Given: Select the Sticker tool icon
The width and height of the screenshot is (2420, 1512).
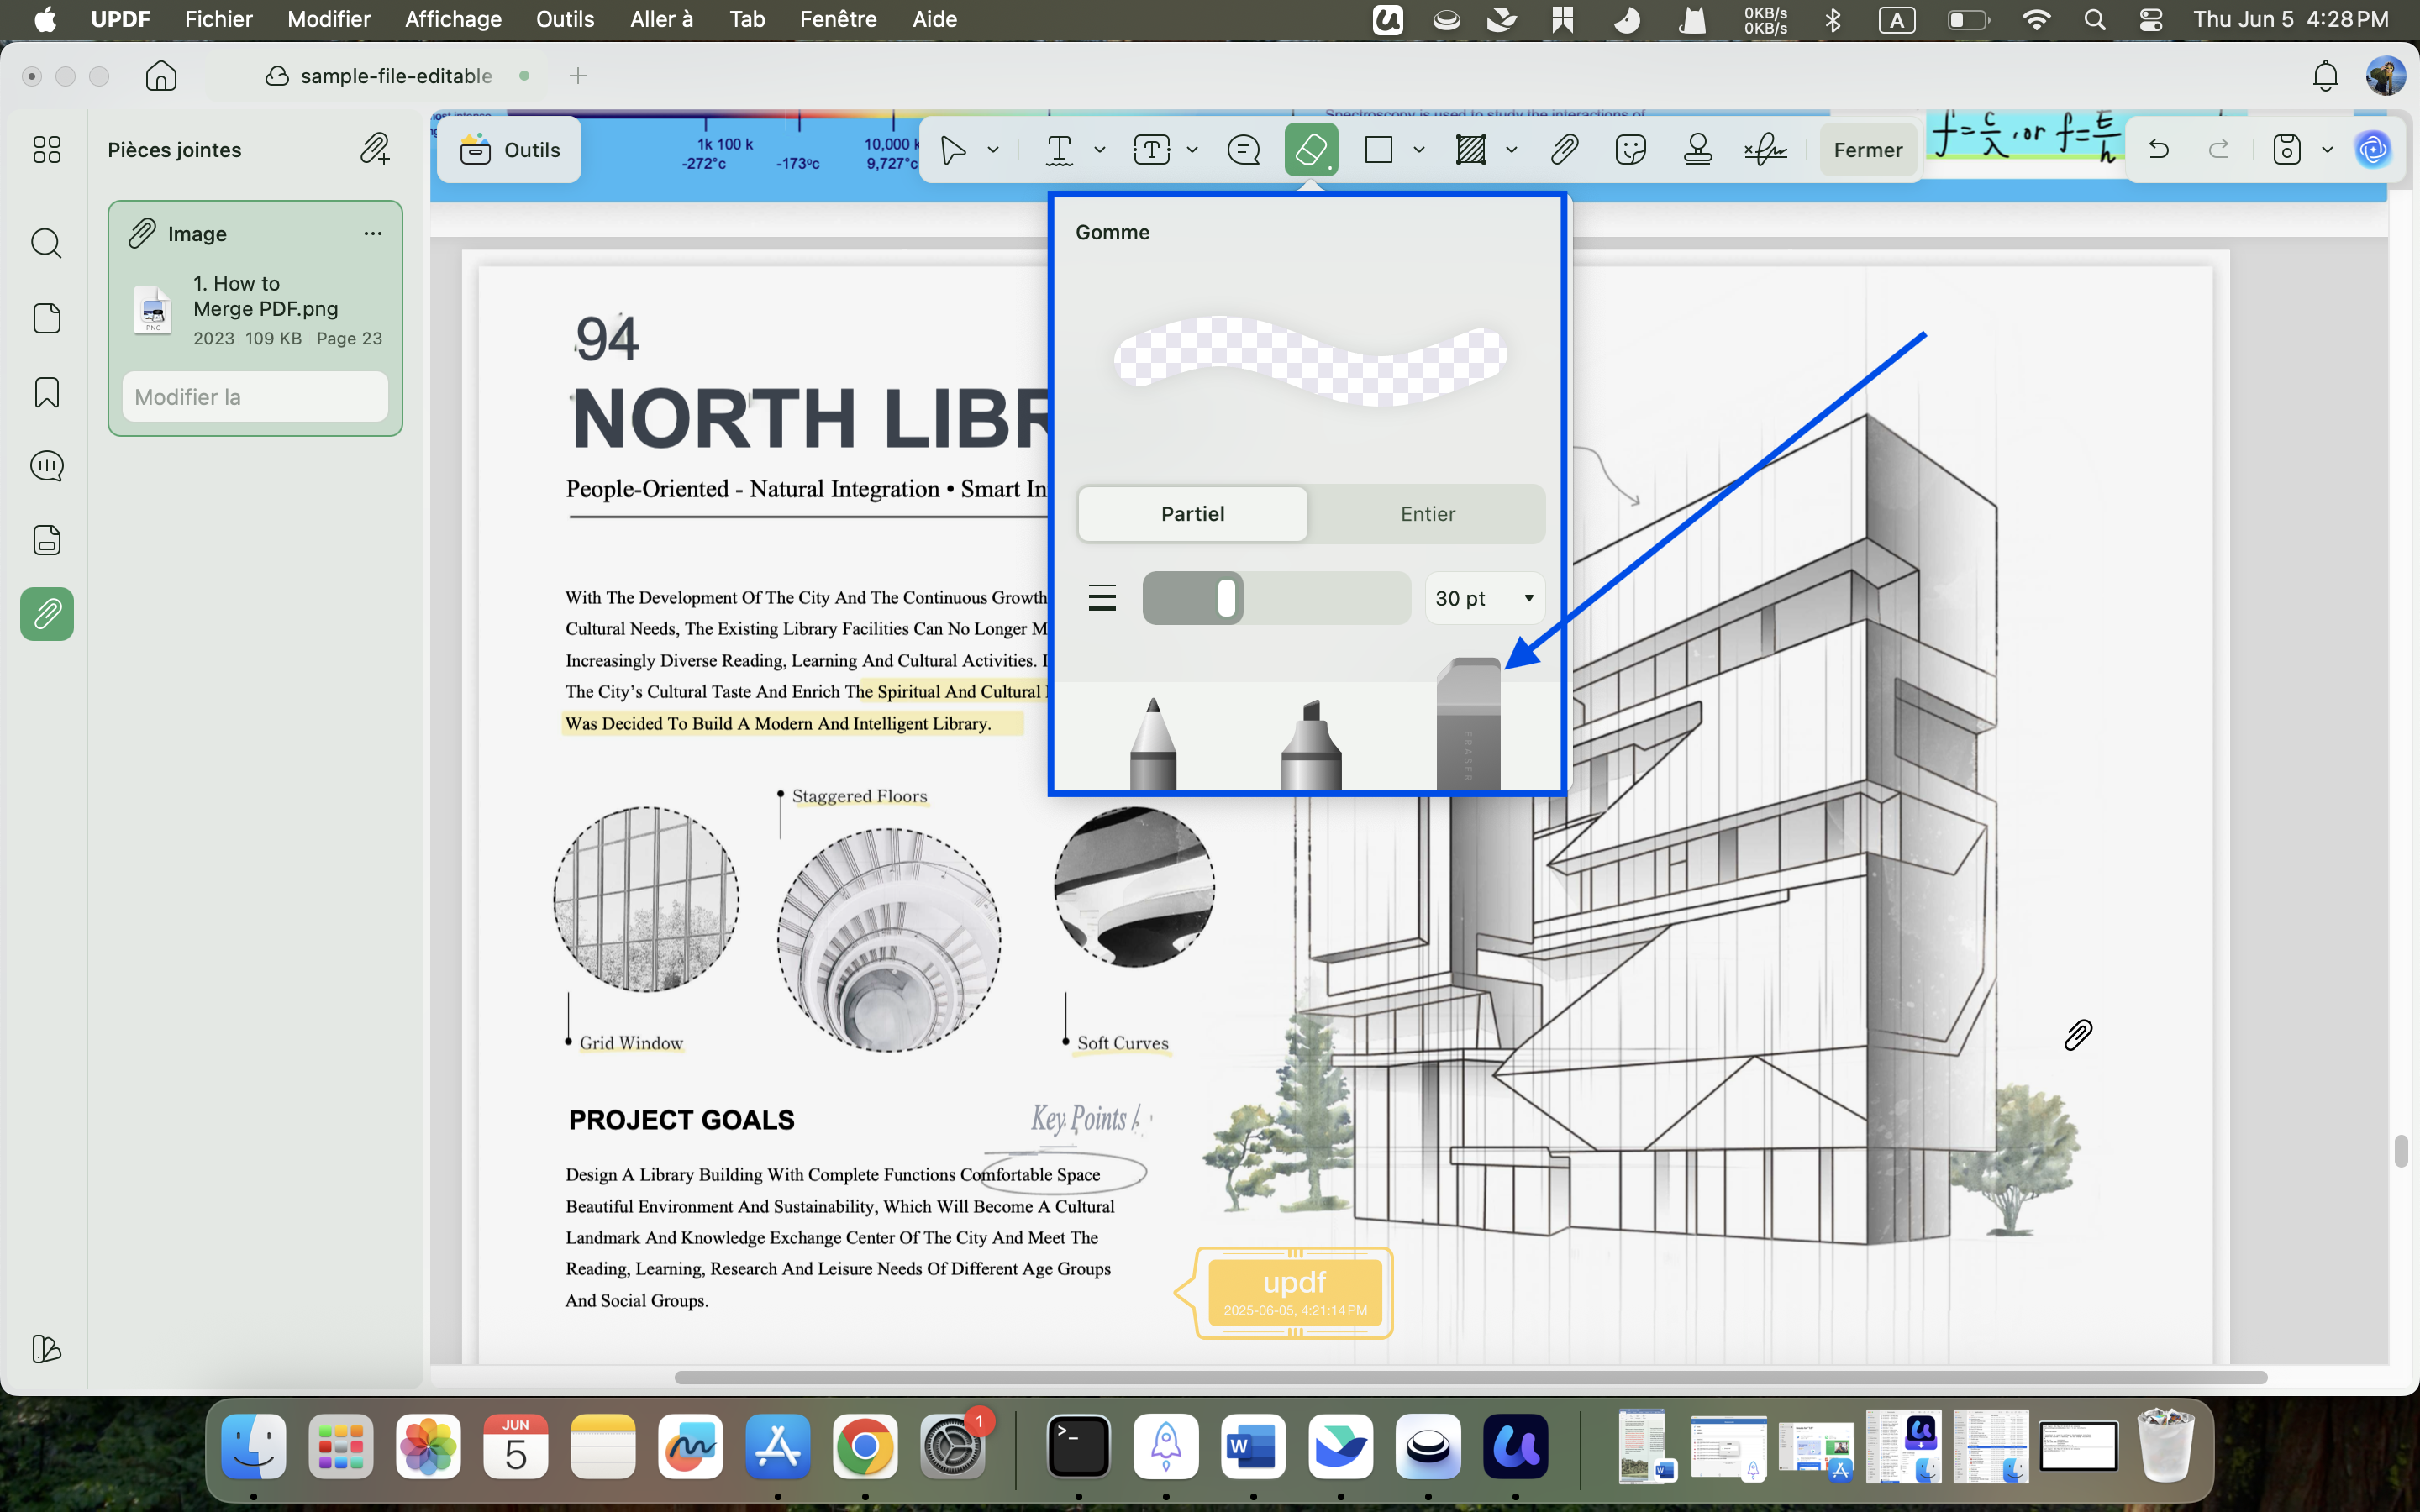Looking at the screenshot, I should [x=1630, y=150].
